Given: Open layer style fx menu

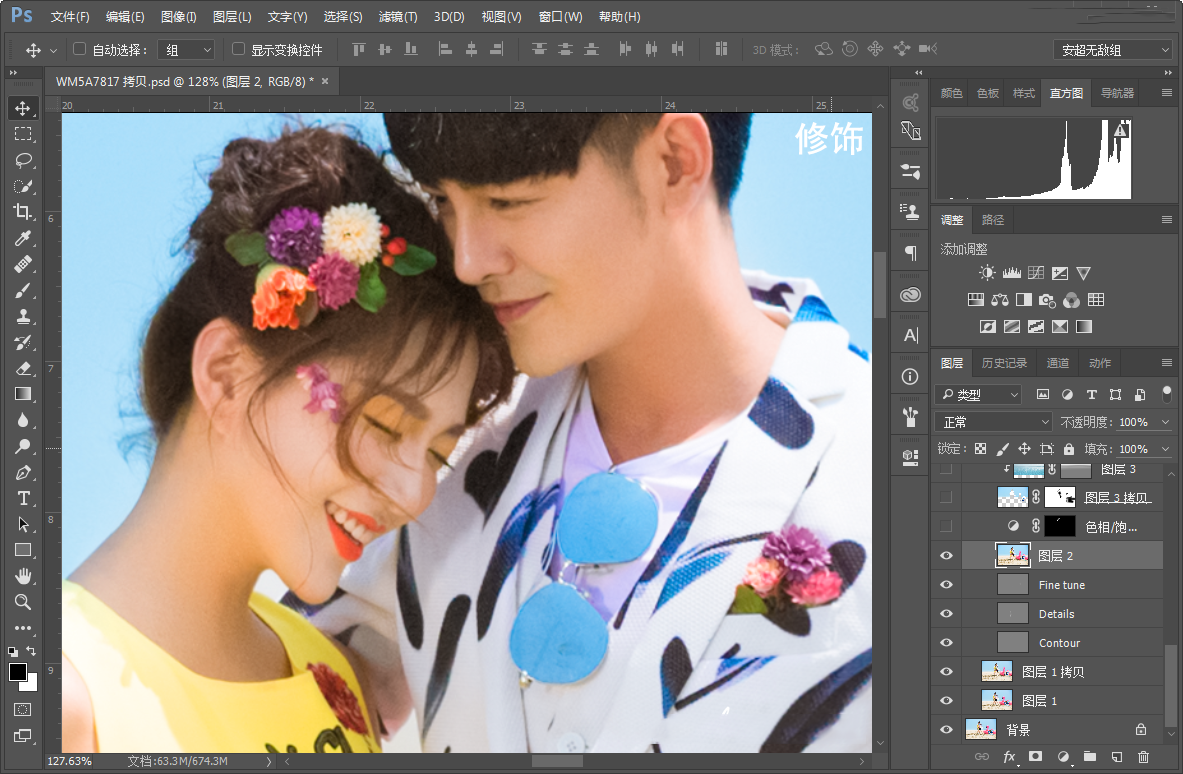Looking at the screenshot, I should 1009,757.
